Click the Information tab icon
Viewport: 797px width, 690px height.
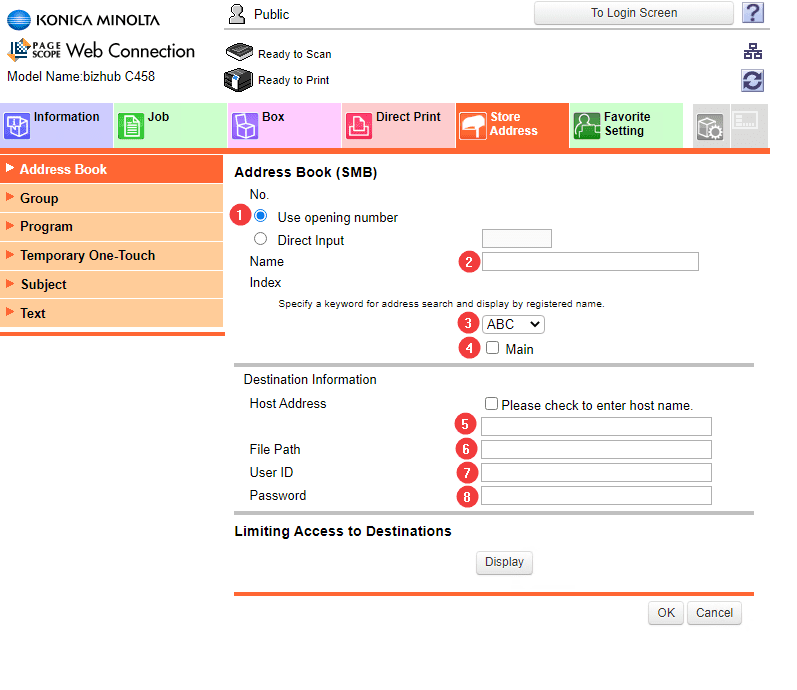click(18, 125)
